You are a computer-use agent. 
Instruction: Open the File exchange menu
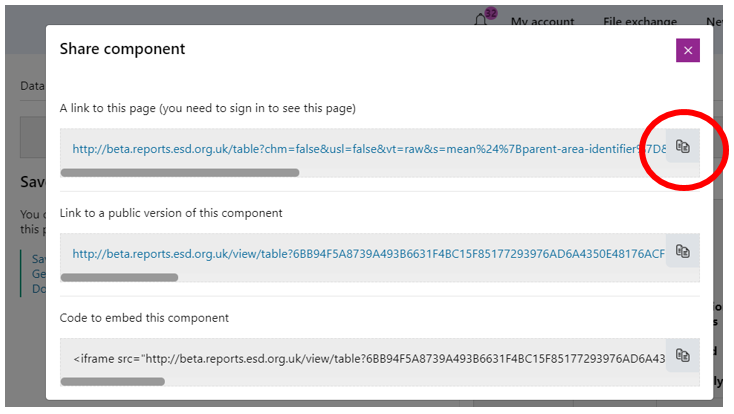click(x=639, y=21)
